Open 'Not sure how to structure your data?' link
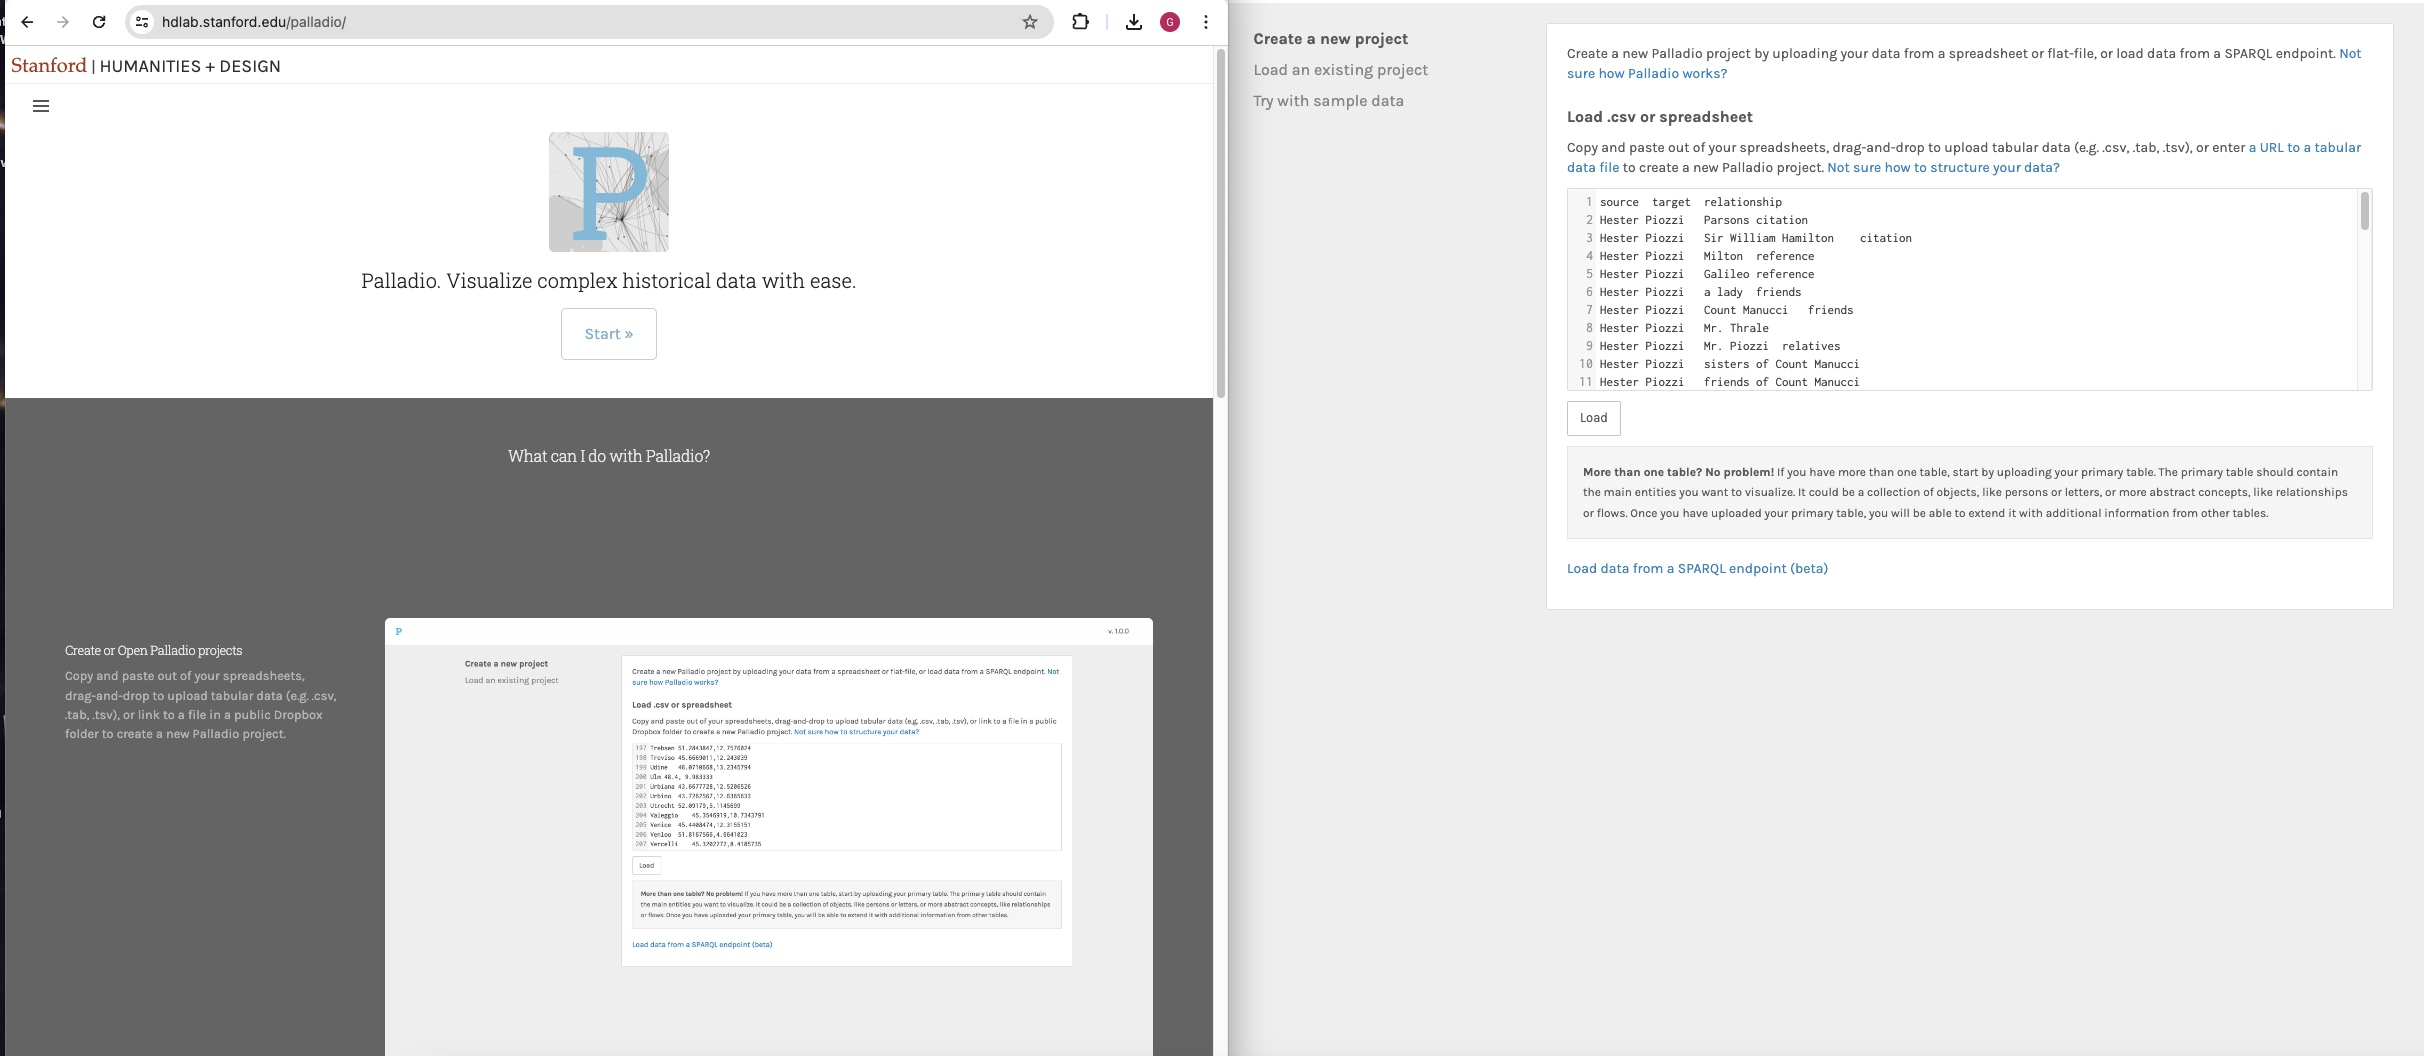The image size is (2424, 1056). tap(1943, 168)
